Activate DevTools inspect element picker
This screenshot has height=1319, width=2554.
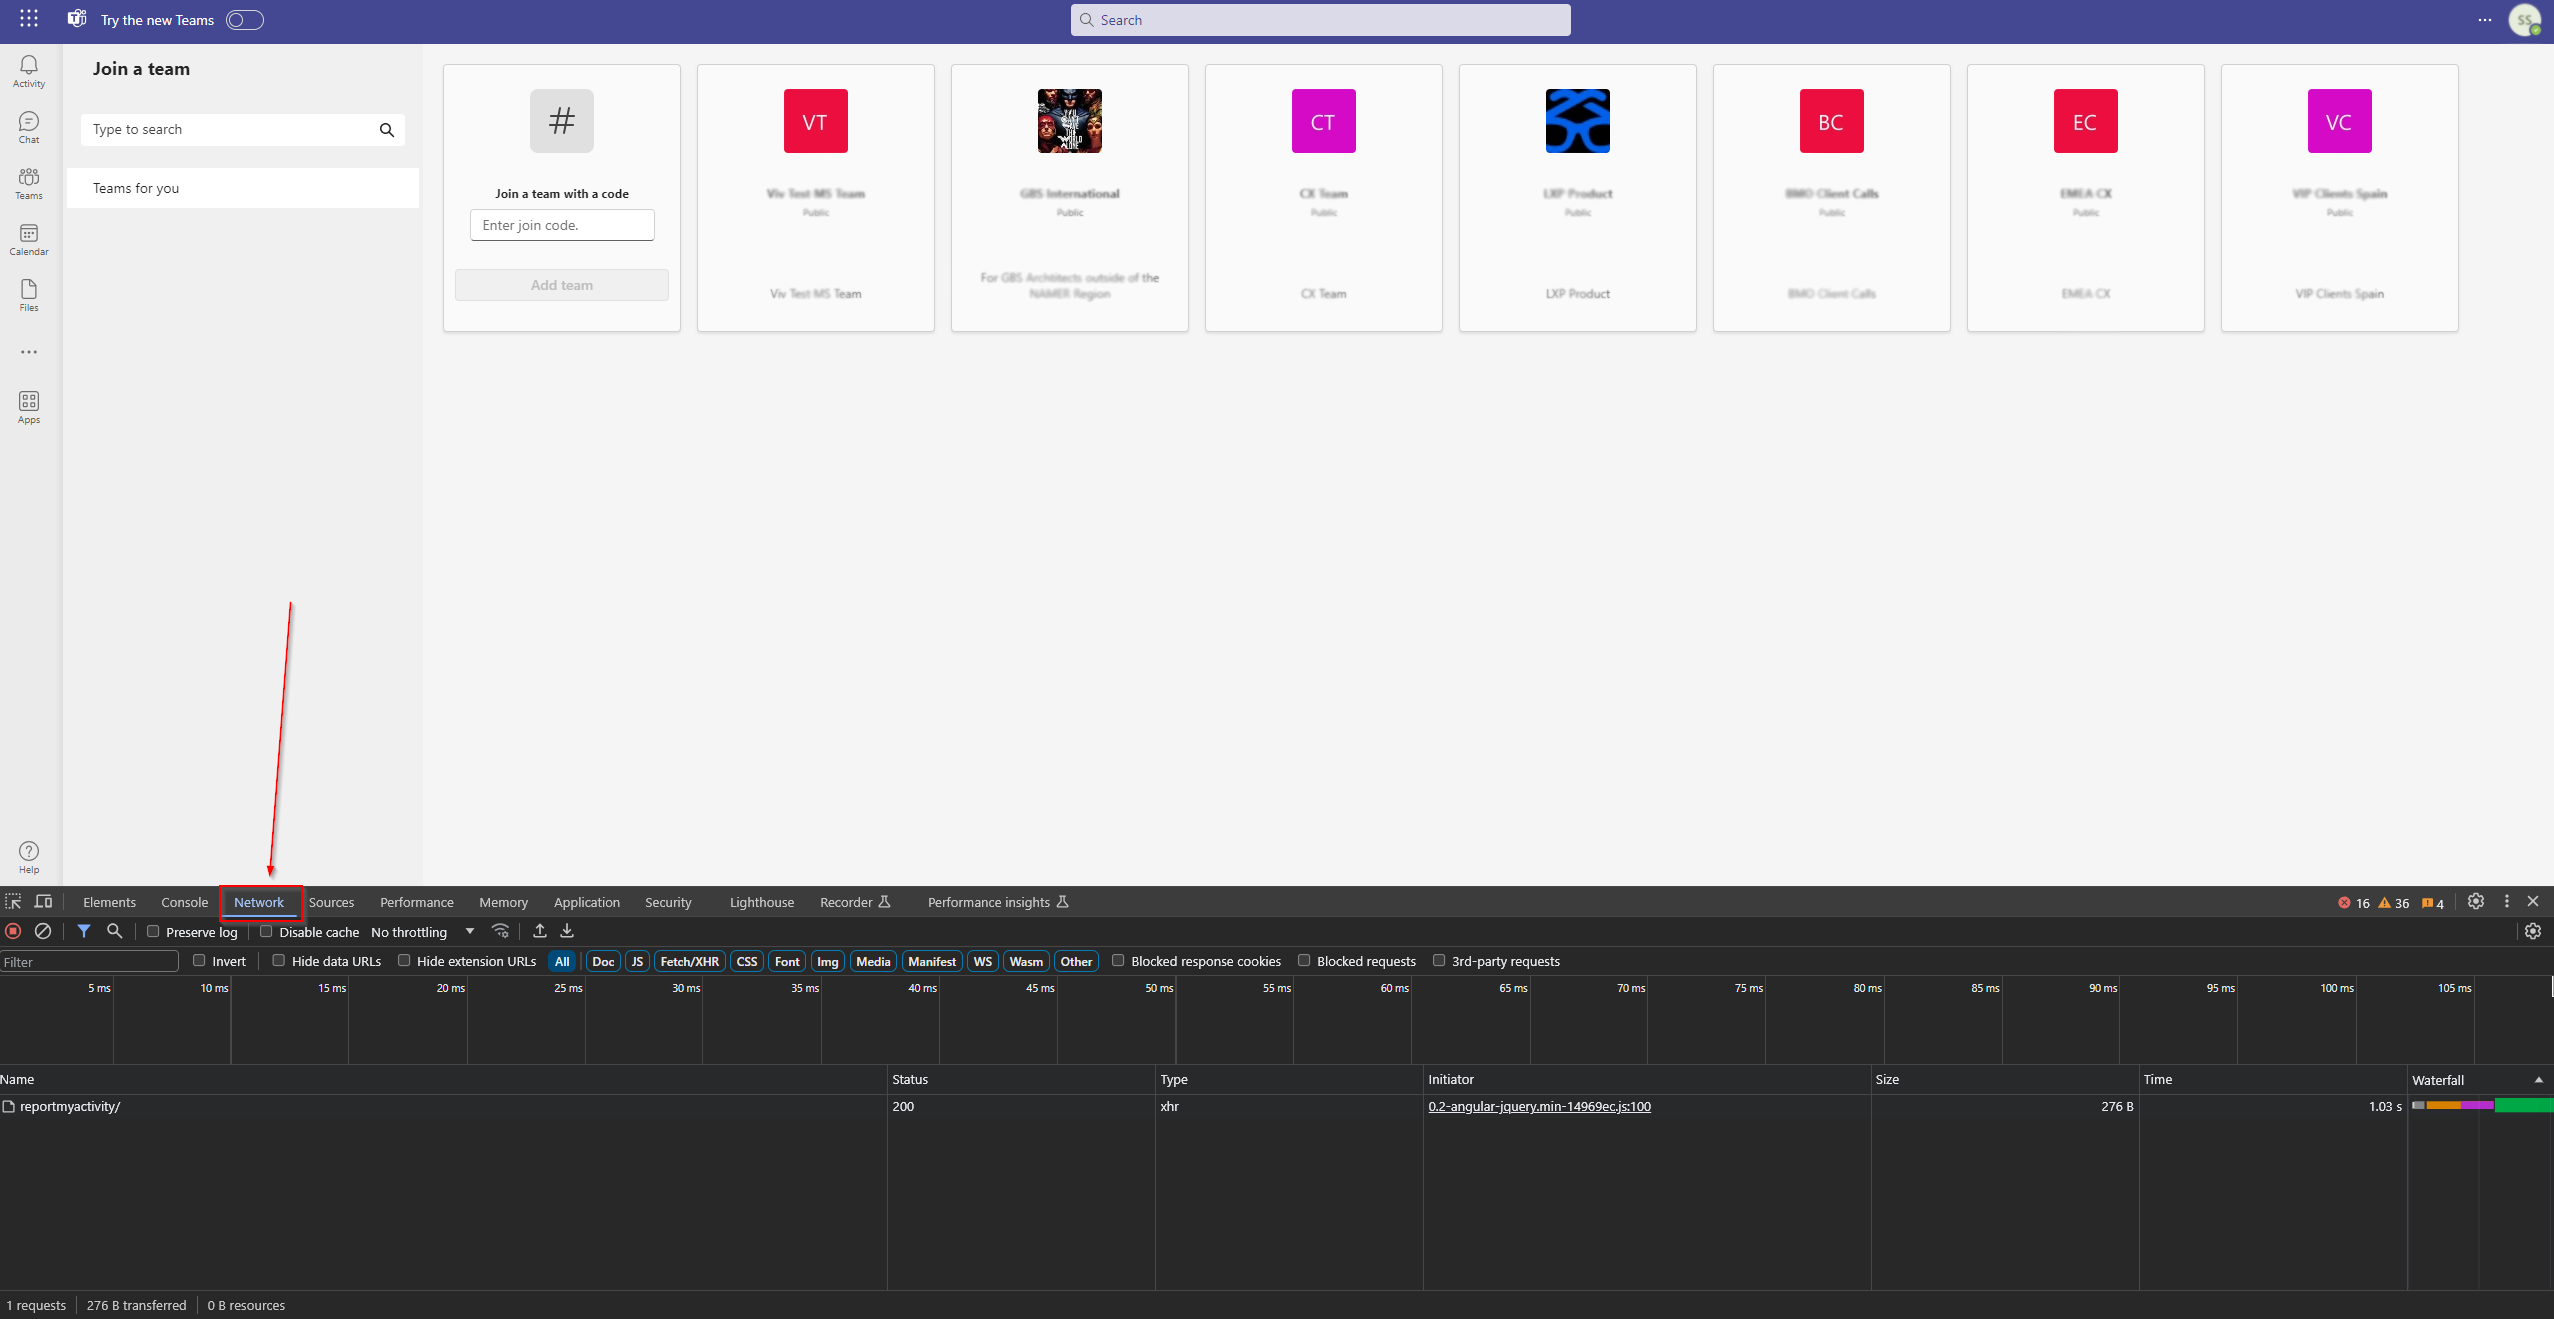tap(13, 902)
